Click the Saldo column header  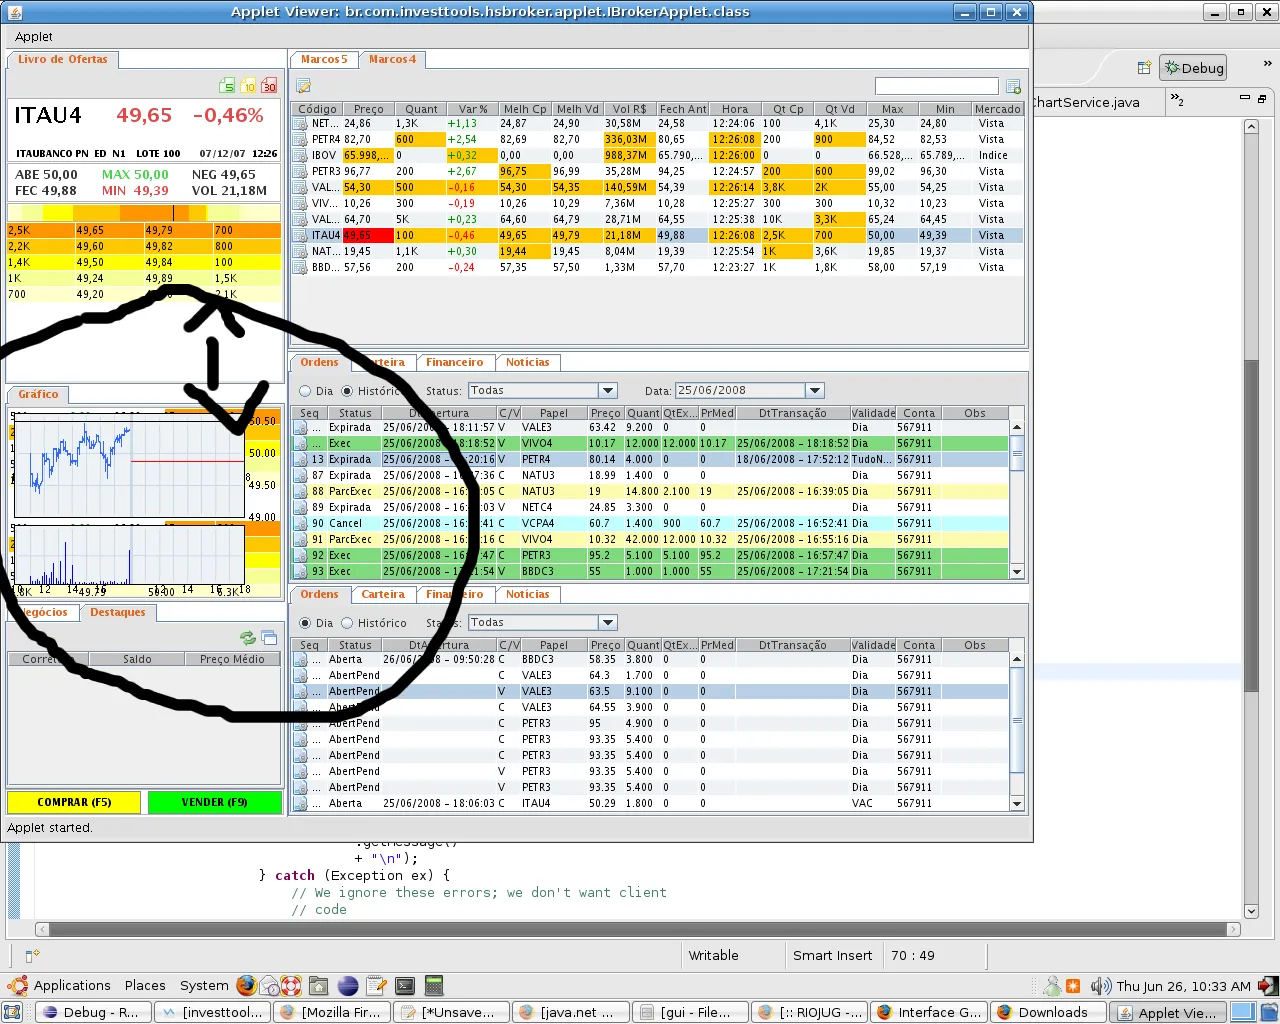pos(137,659)
